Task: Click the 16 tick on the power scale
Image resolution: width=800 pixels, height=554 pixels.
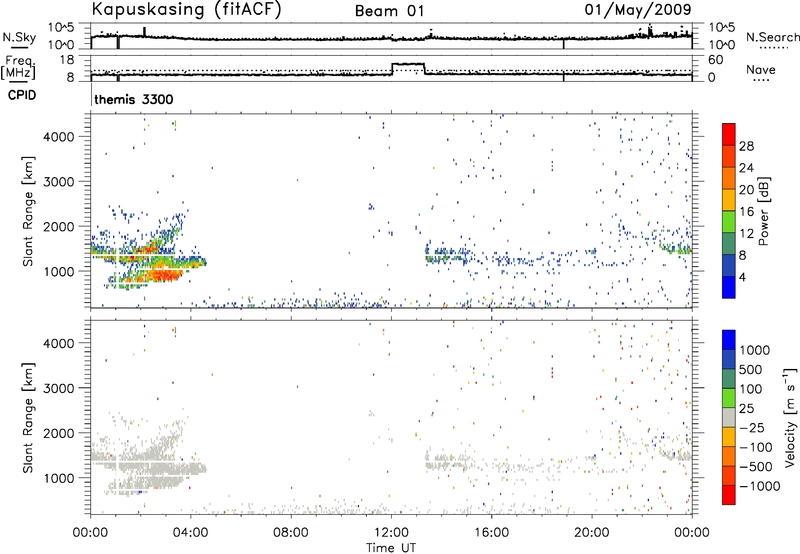Action: coord(746,212)
